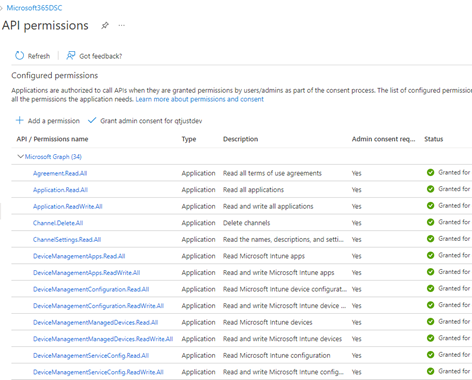Click the API permissions page title

coord(45,25)
